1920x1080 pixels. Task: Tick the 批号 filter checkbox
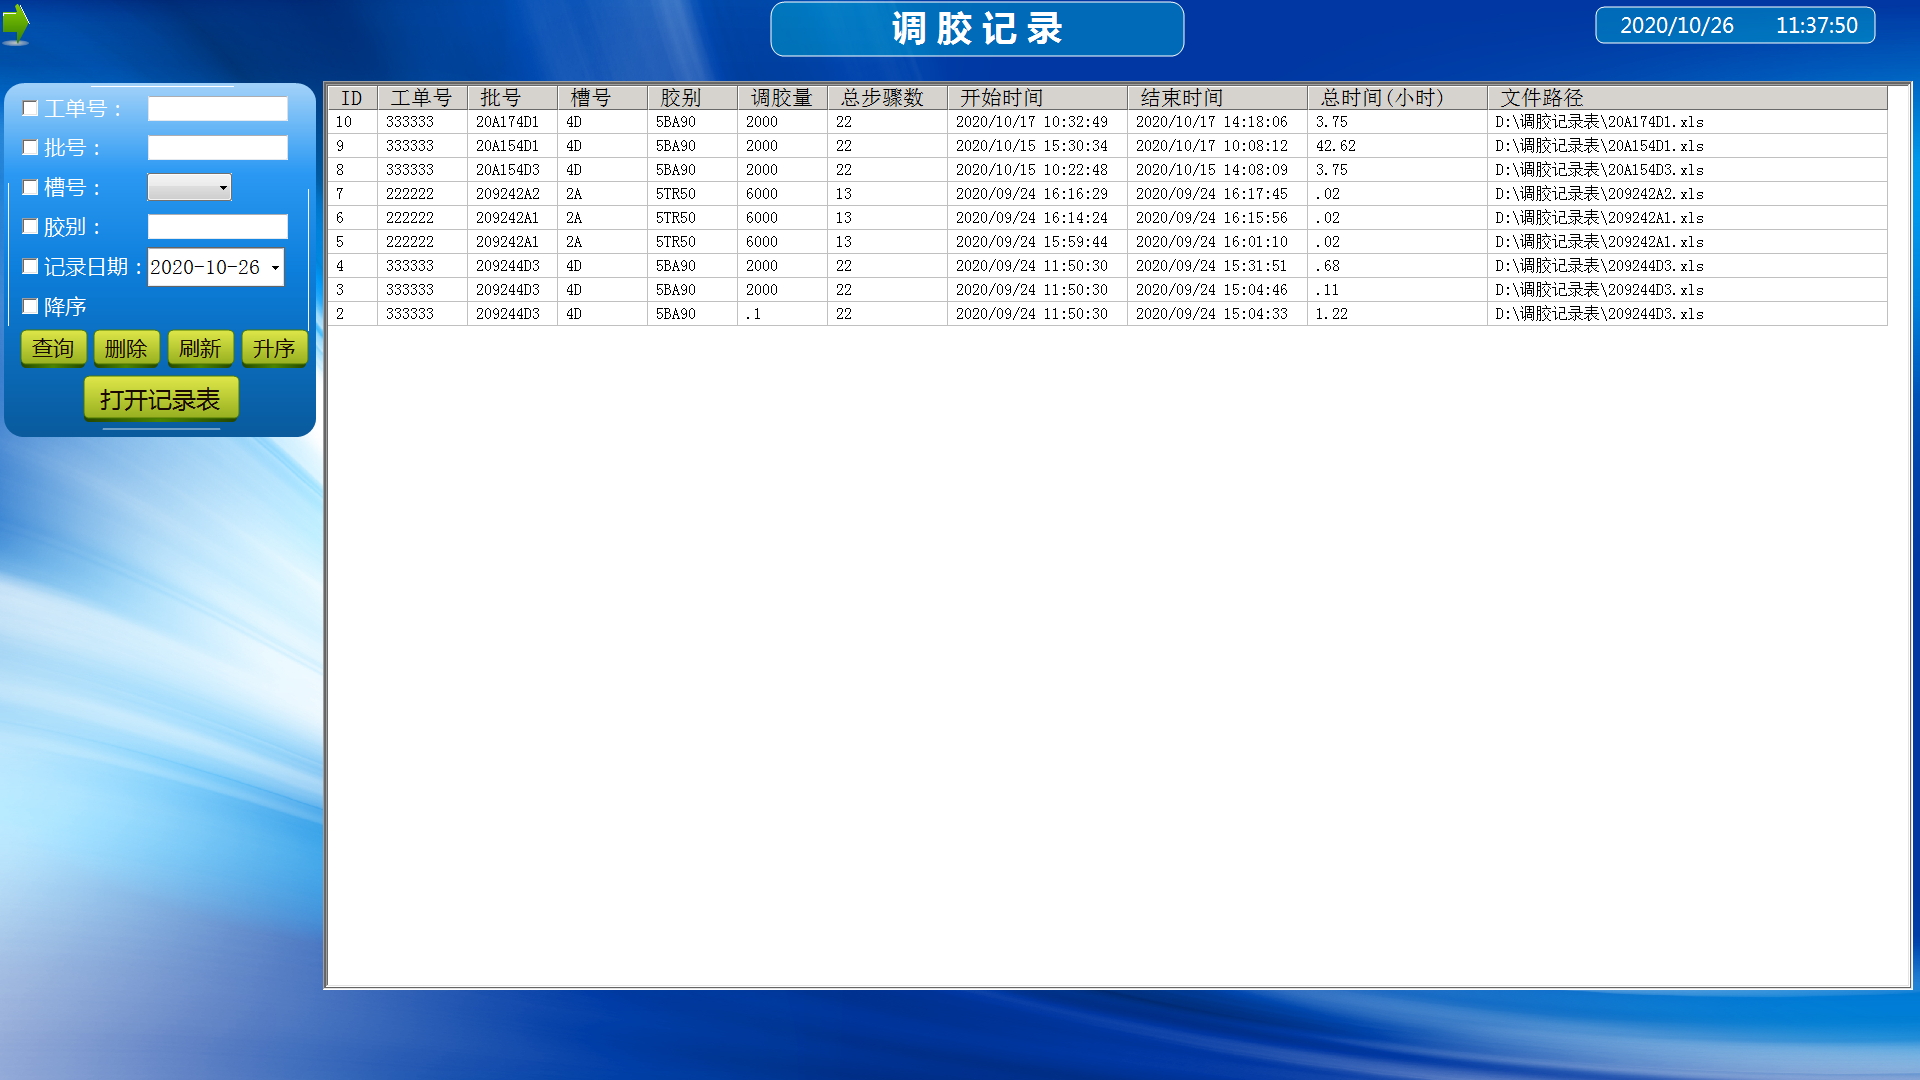(x=31, y=148)
